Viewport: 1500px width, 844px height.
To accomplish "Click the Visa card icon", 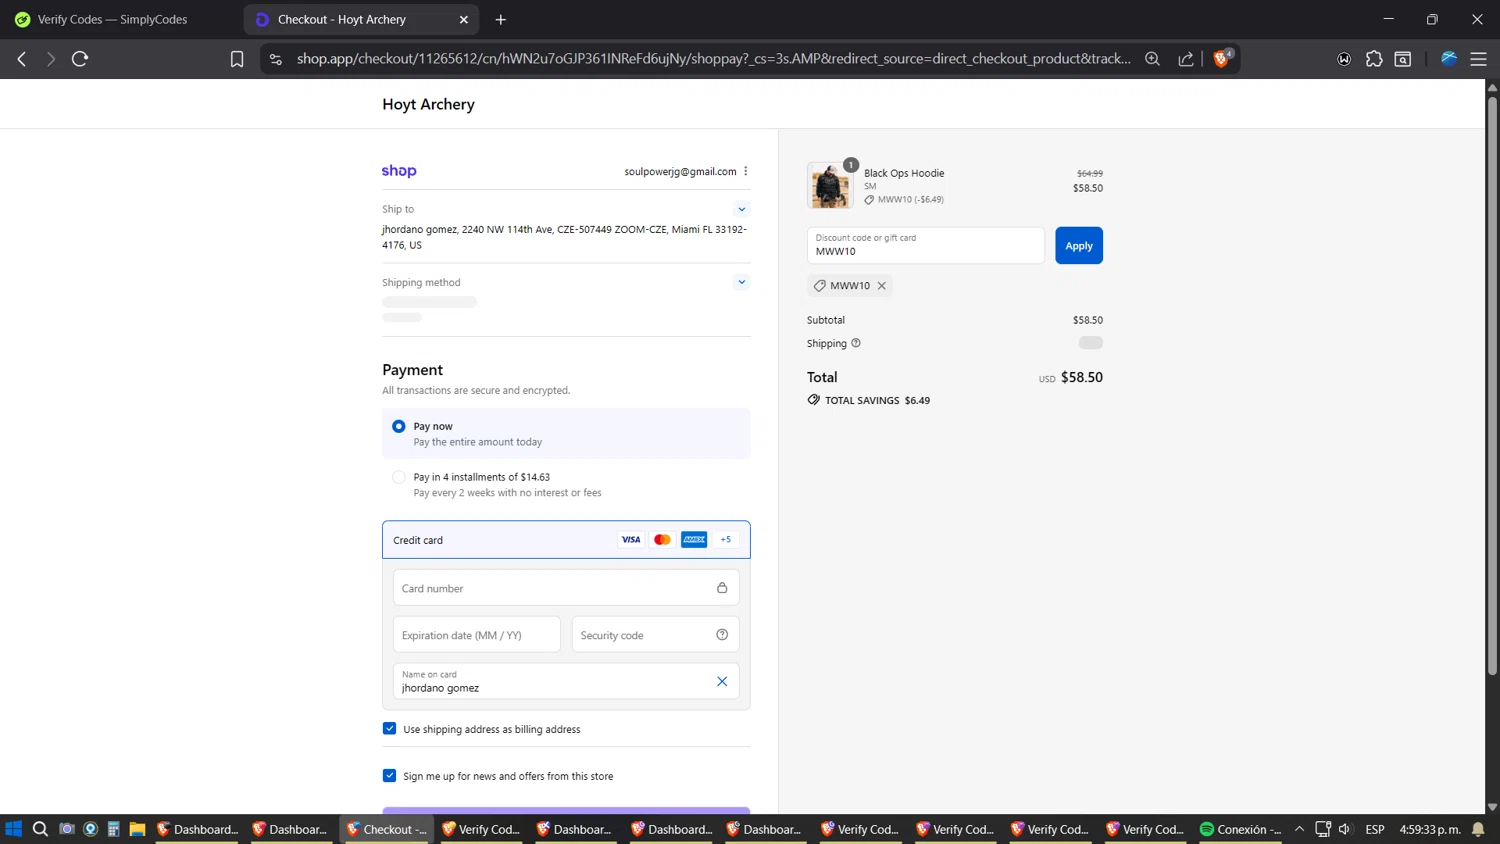I will tap(631, 540).
